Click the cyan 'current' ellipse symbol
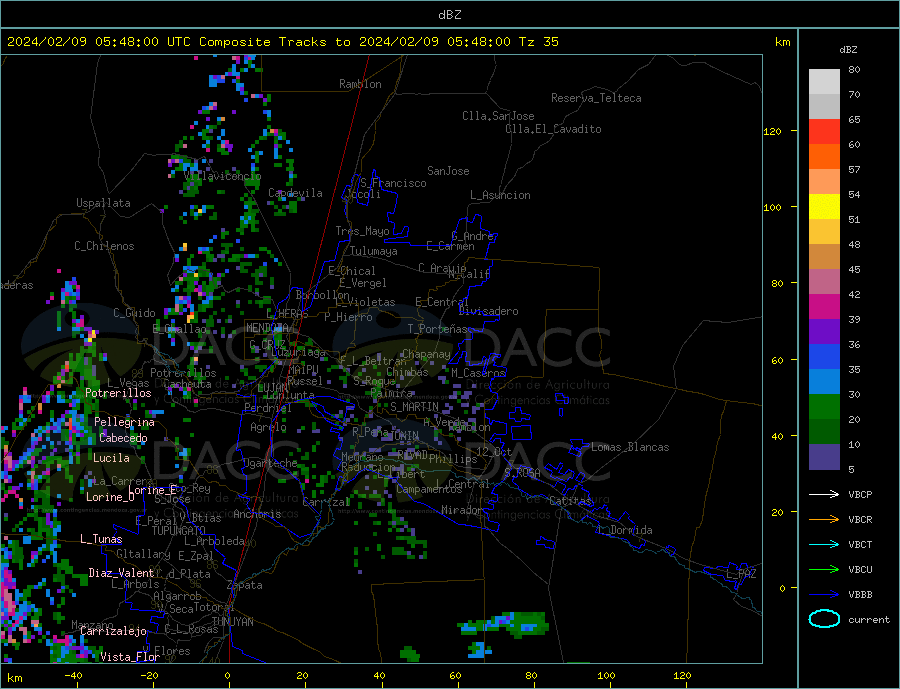 pyautogui.click(x=824, y=619)
